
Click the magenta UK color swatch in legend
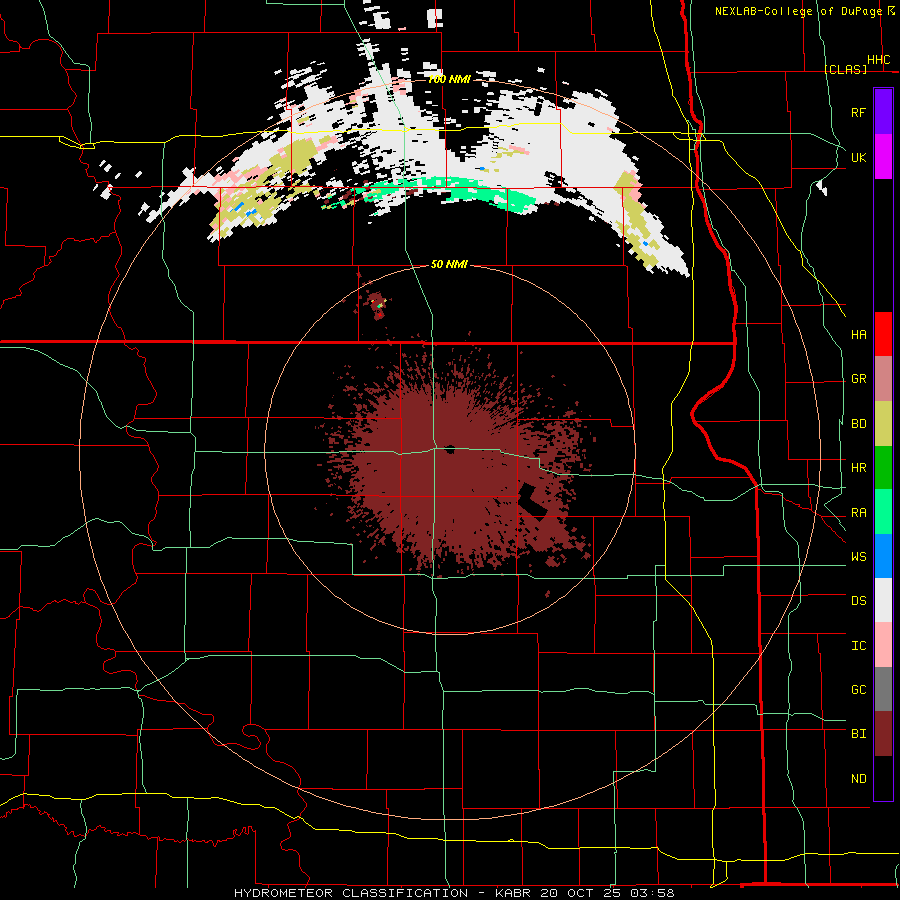coord(883,157)
